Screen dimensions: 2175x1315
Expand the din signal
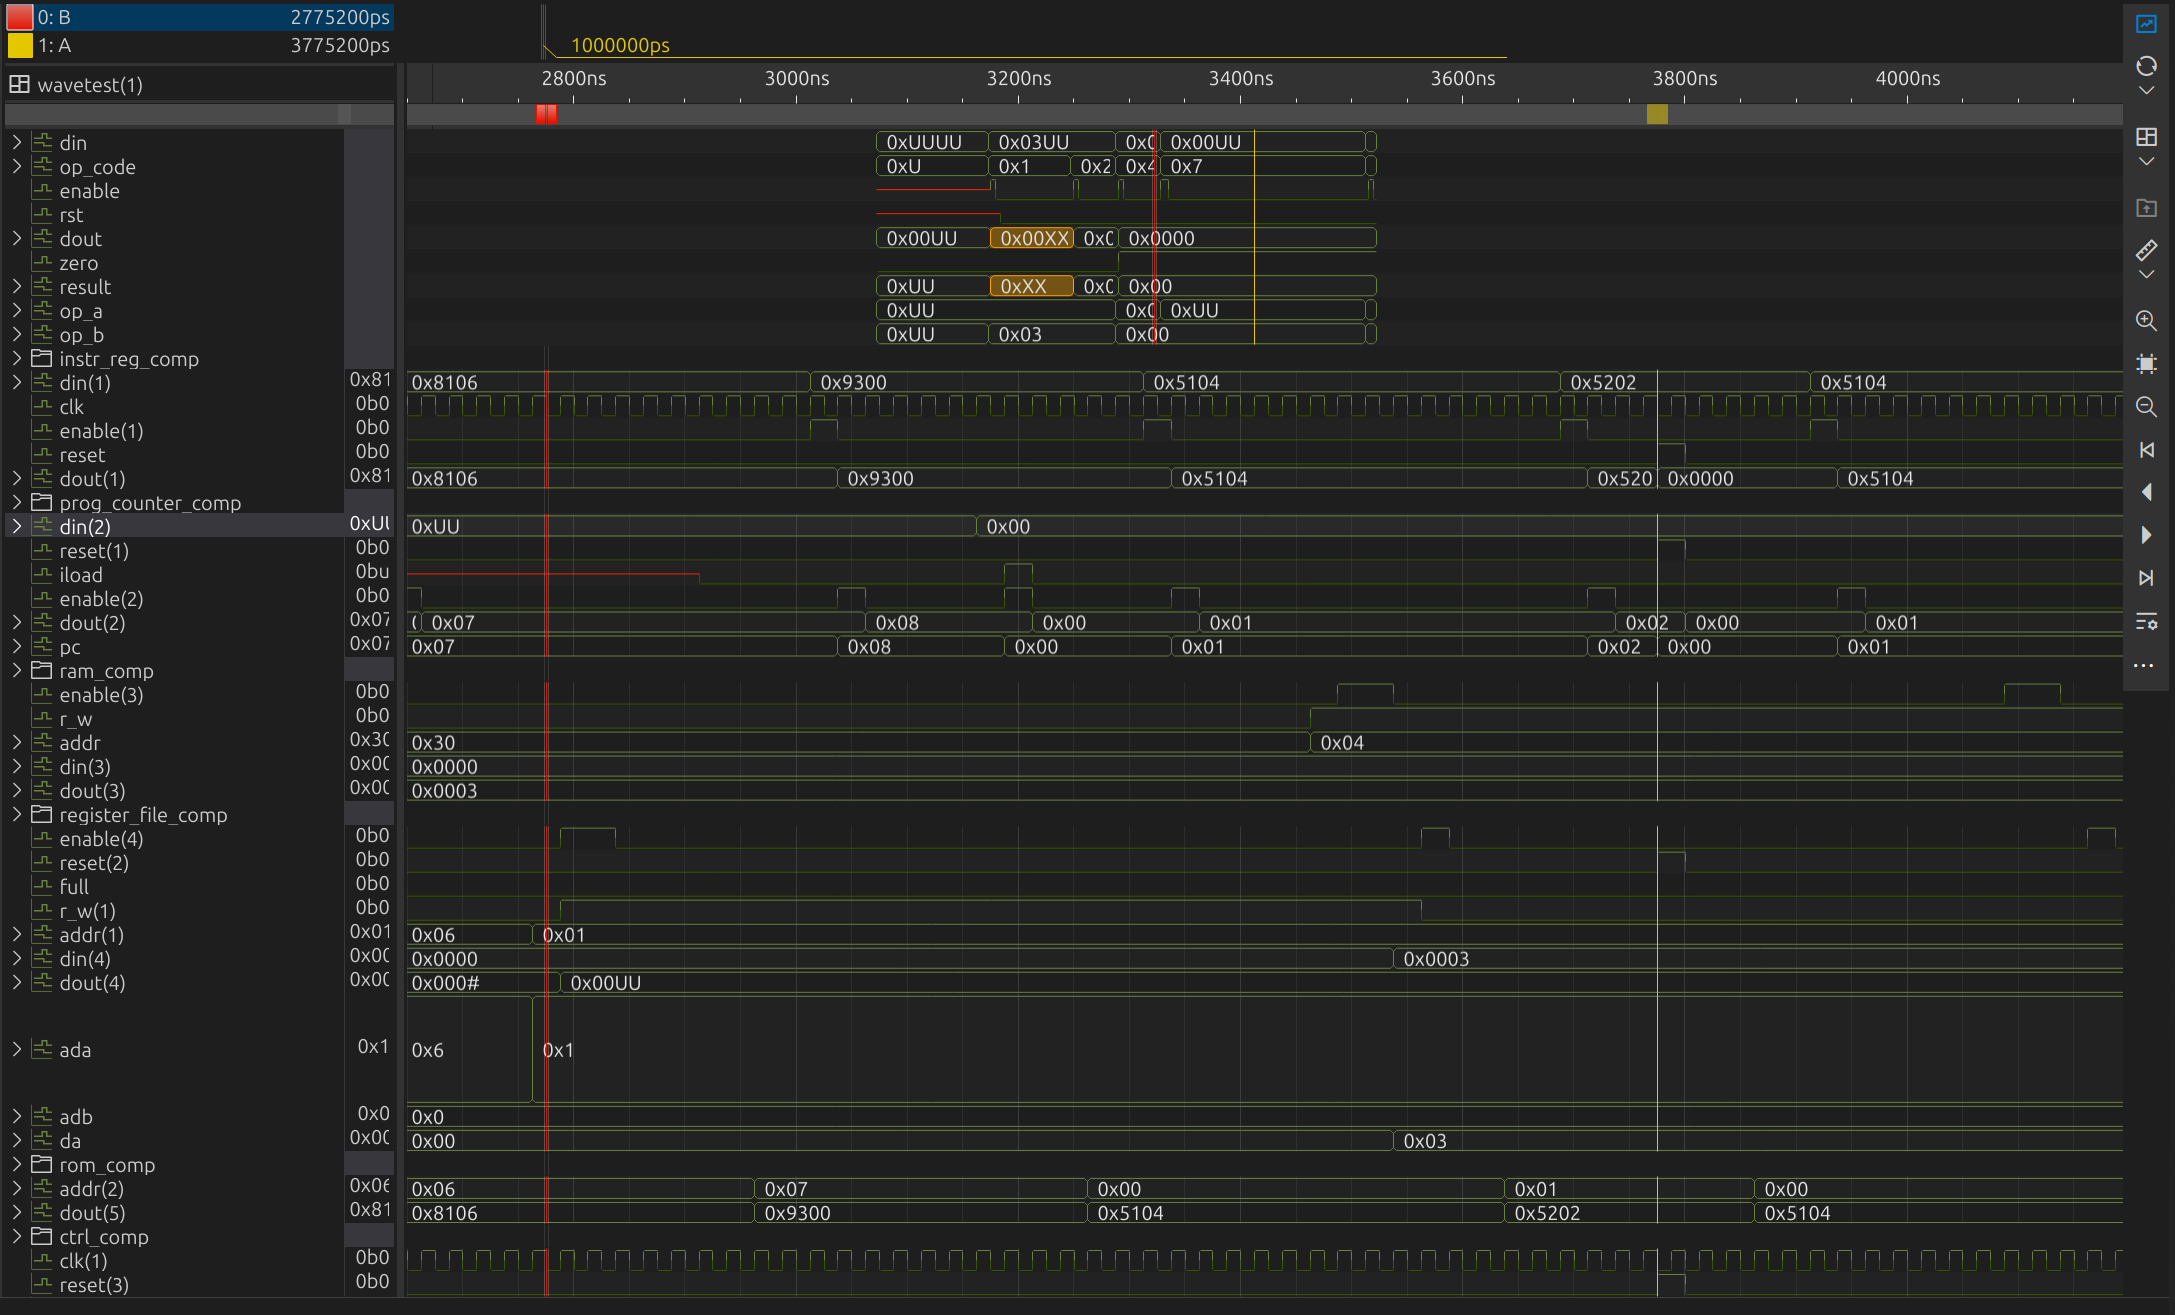(17, 143)
